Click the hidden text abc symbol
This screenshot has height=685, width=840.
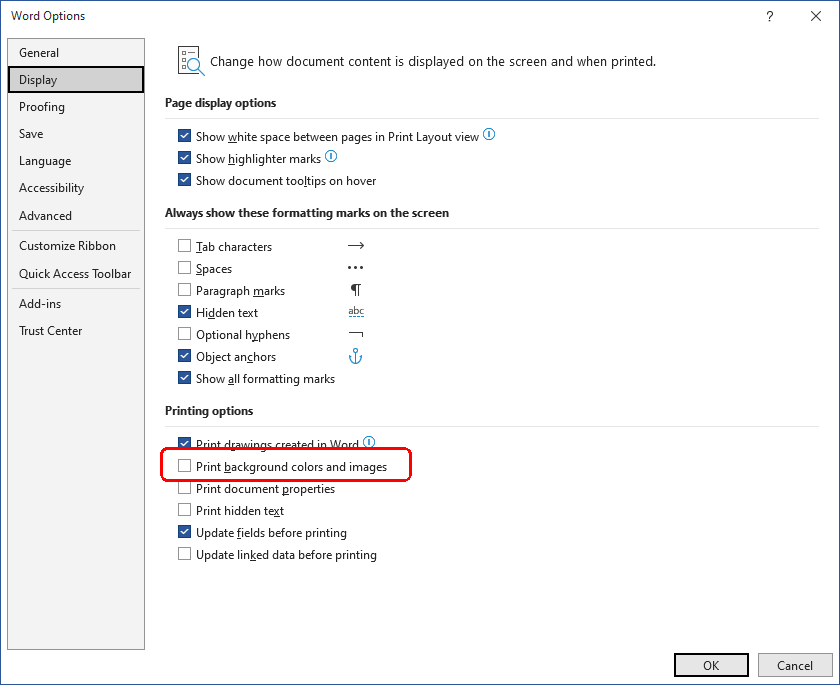coord(356,312)
